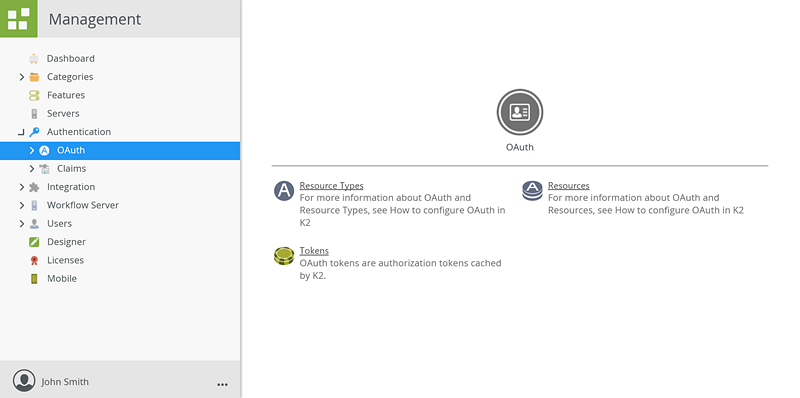
Task: Expand the Integration node chevron
Action: coord(21,187)
